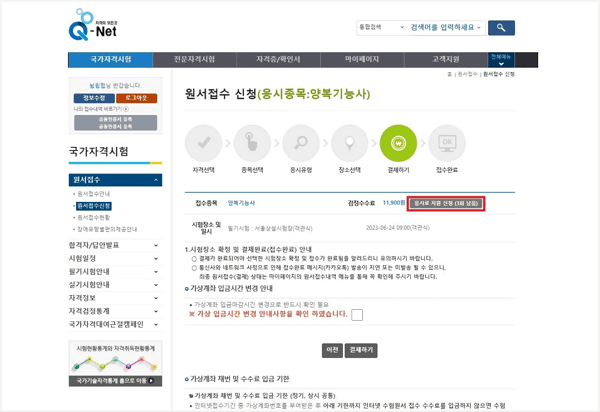This screenshot has width=600, height=412.
Task: Click the orange 로그아웃 button
Action: [x=137, y=98]
